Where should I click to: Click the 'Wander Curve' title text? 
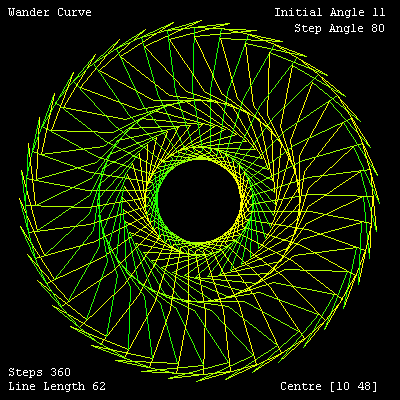pos(50,12)
